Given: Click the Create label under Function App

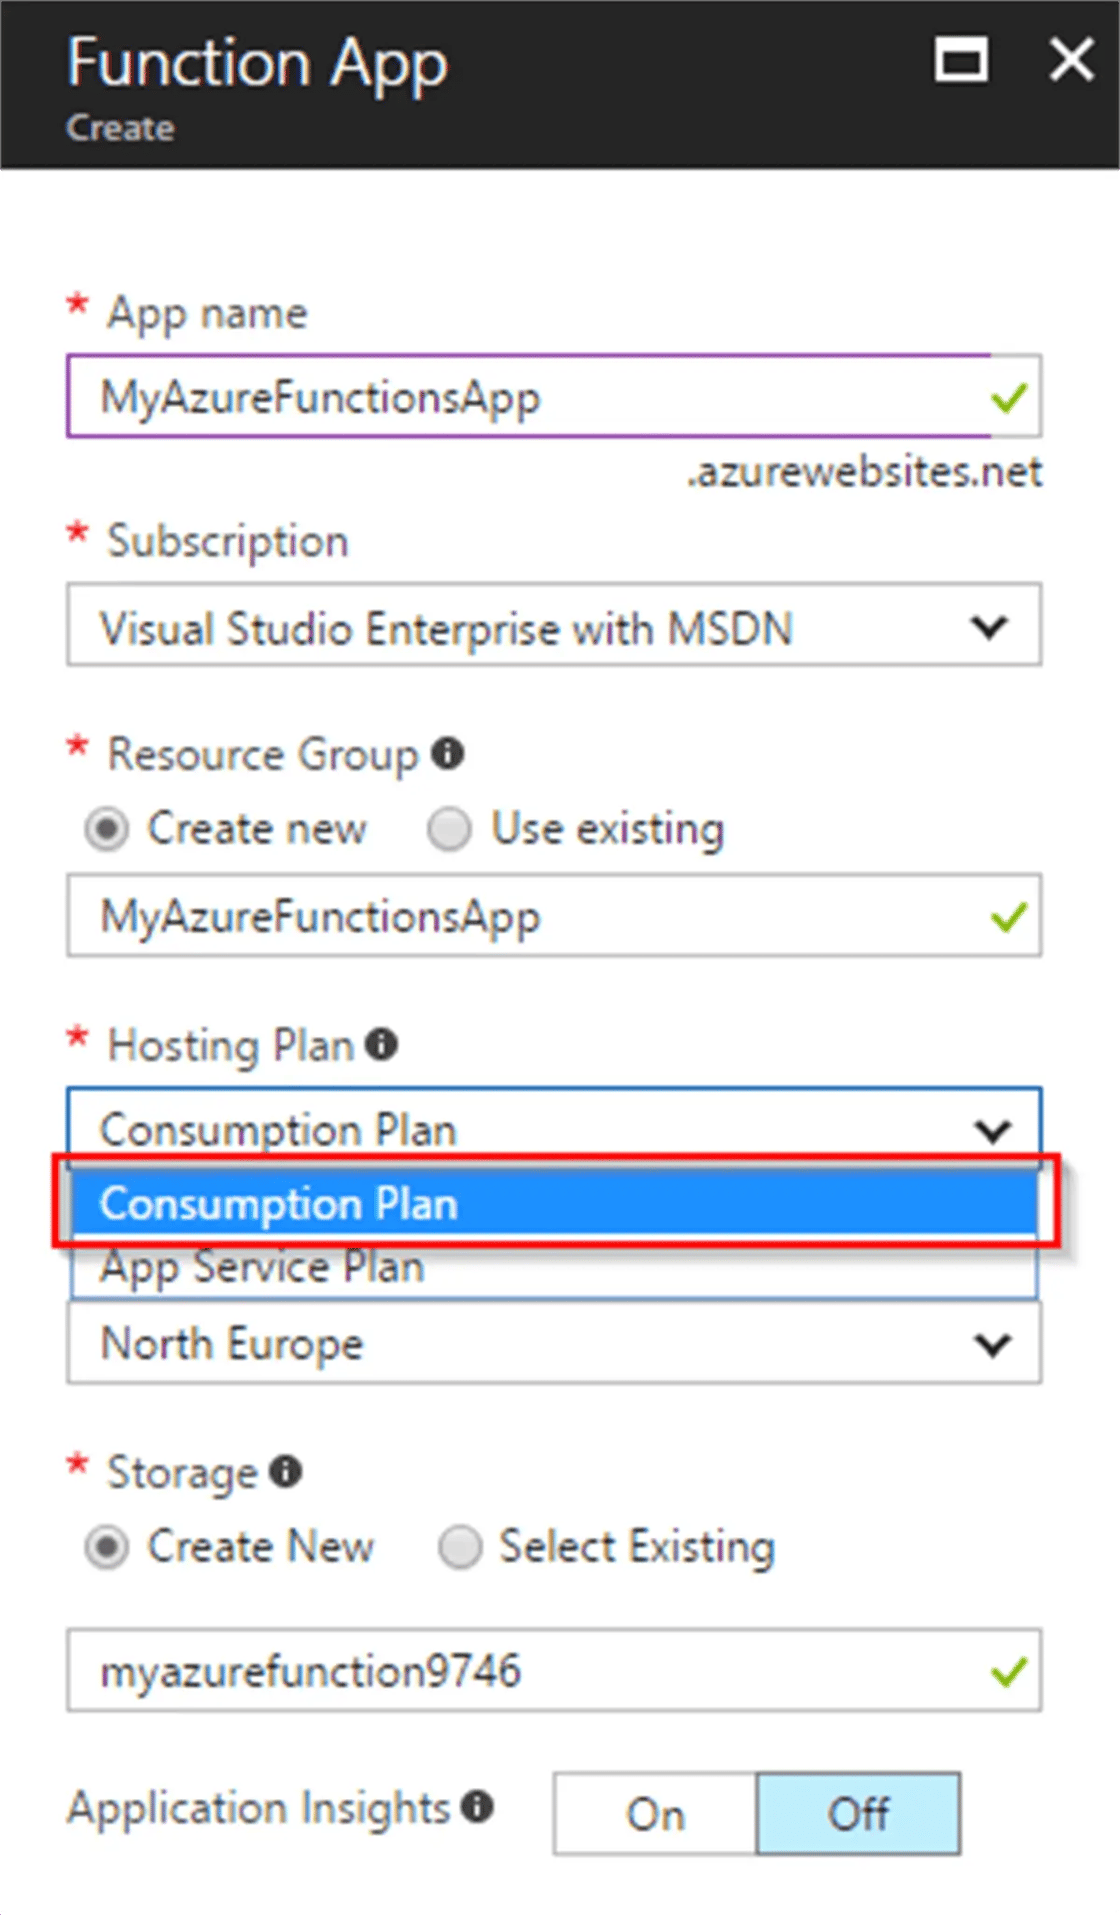Looking at the screenshot, I should pos(120,128).
